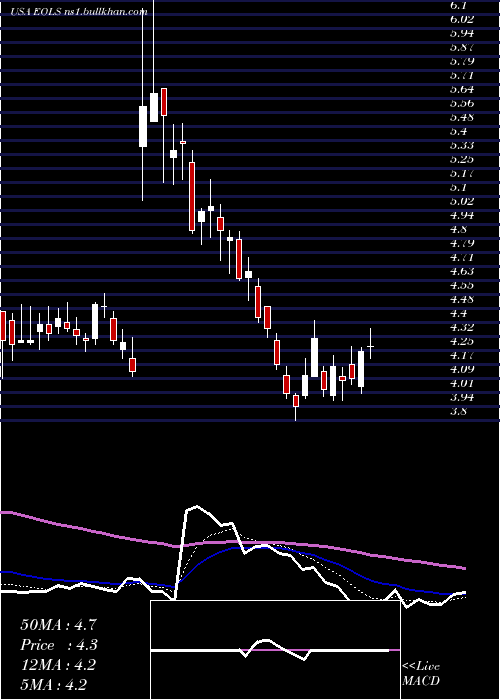
Task: Click the 5MA : 4.2 legend value
Action: coord(54,685)
